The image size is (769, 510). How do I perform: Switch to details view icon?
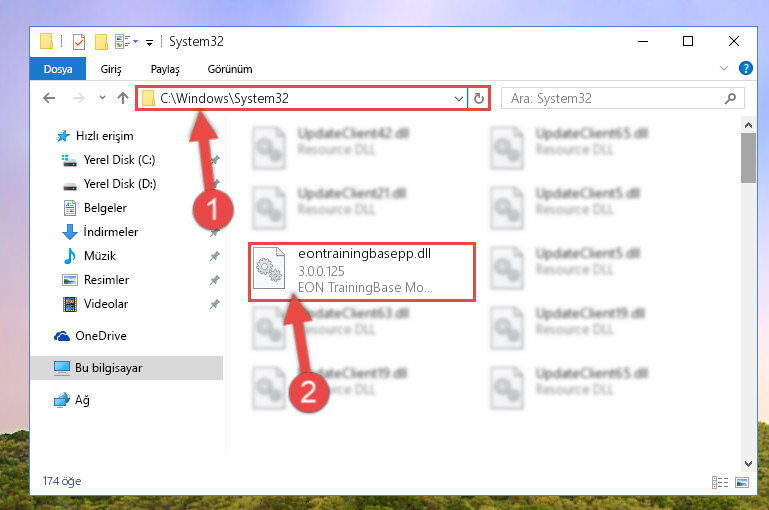(719, 483)
